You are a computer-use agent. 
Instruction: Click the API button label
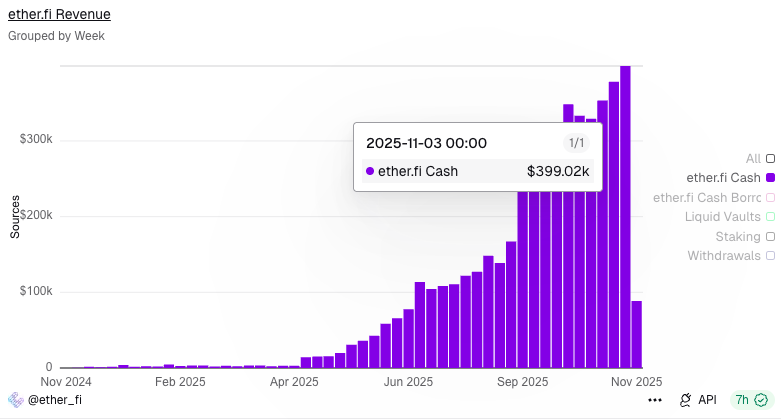click(707, 400)
